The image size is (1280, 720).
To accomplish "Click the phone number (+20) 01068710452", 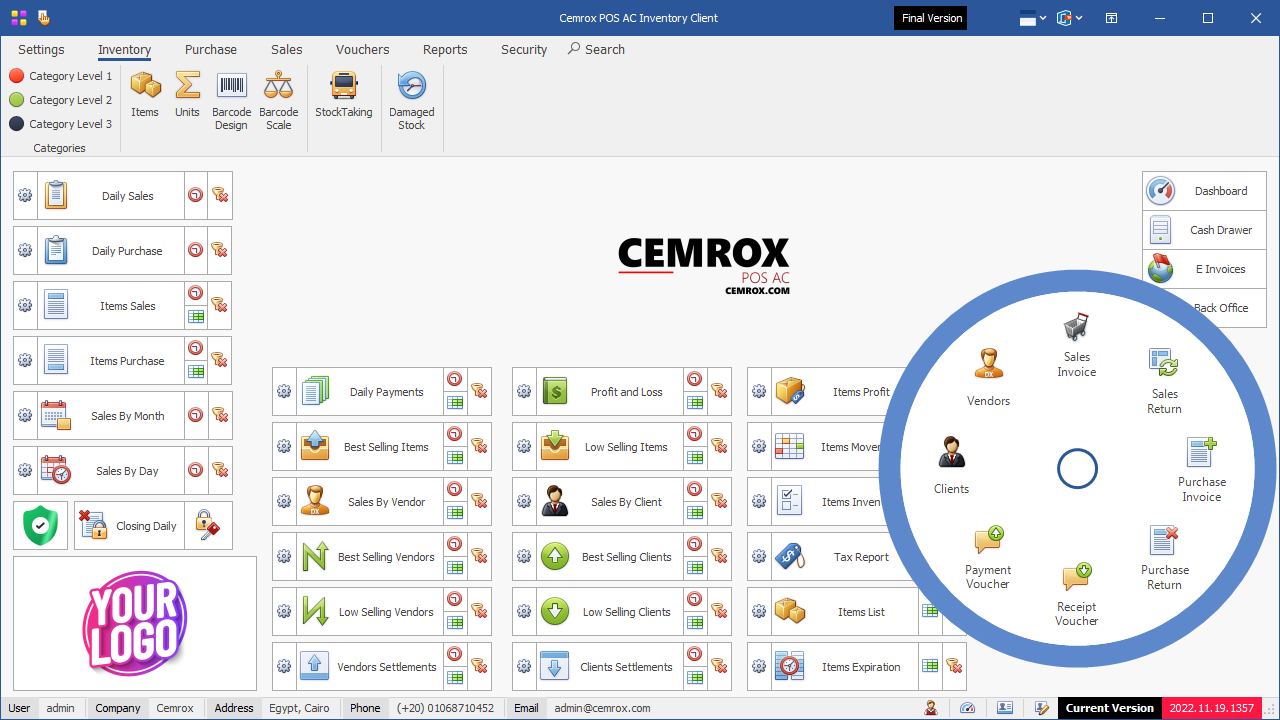I will (x=445, y=708).
